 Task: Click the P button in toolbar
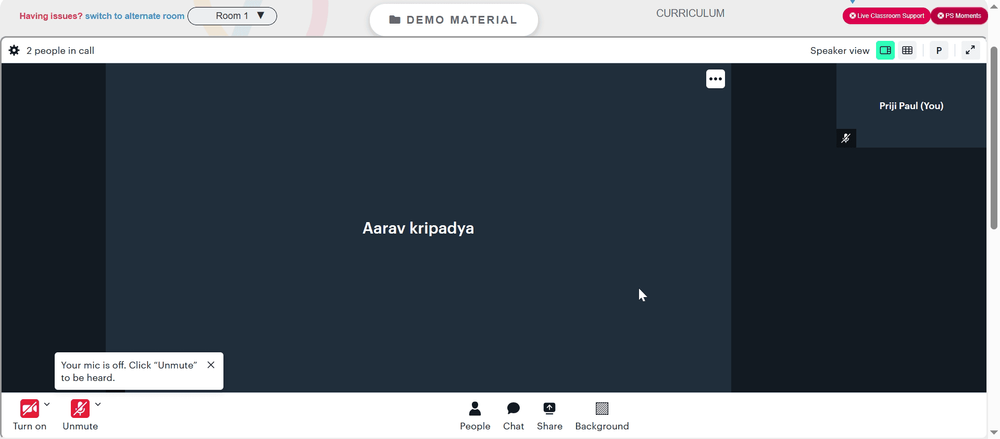[939, 50]
